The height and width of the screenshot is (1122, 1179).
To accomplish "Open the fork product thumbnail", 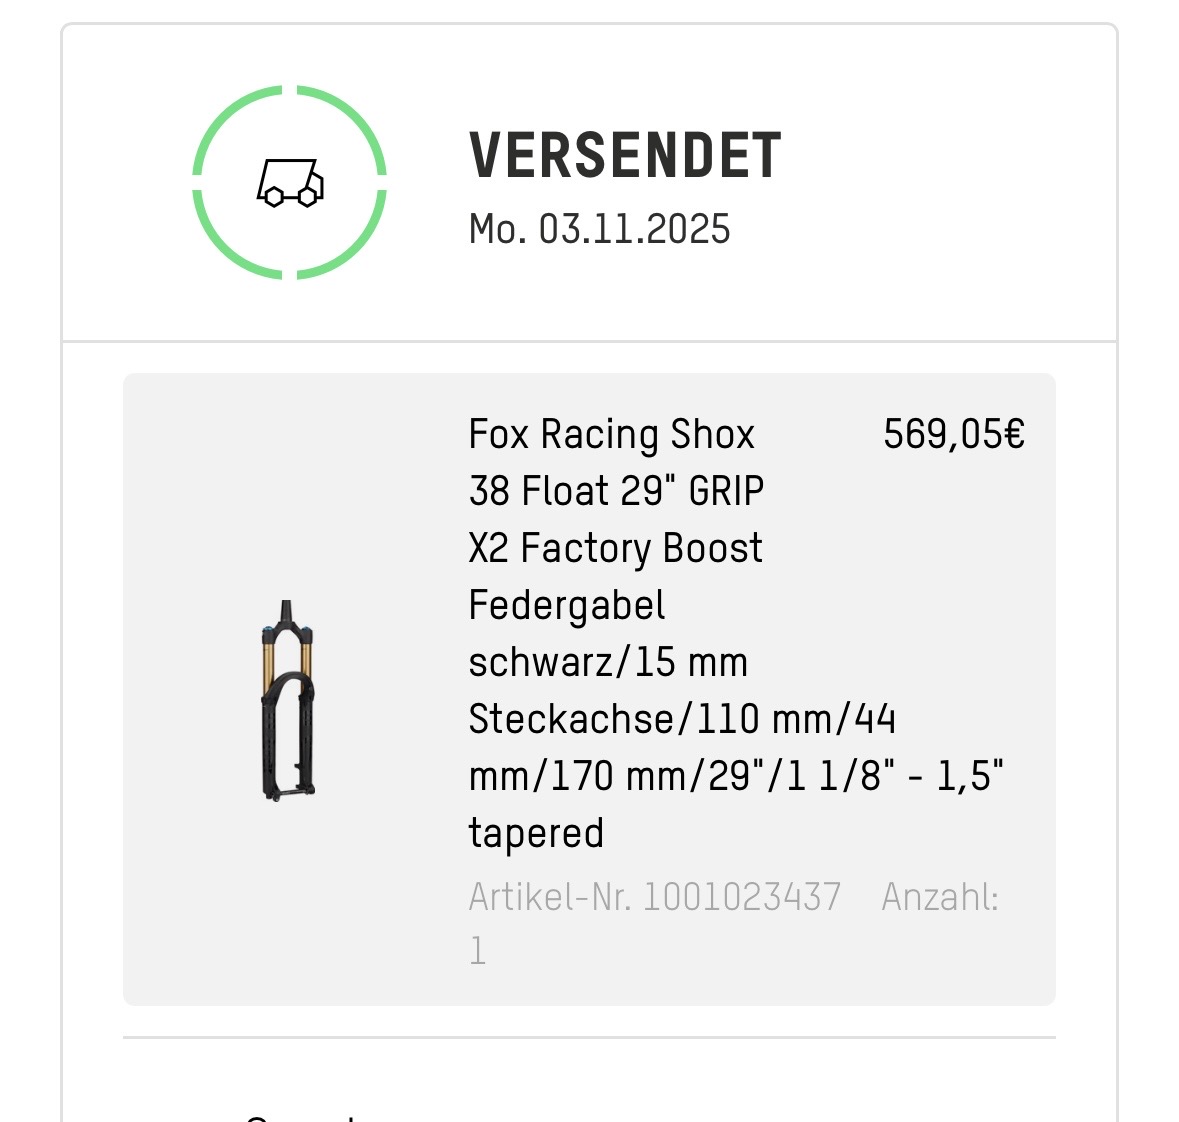I will coord(288,699).
